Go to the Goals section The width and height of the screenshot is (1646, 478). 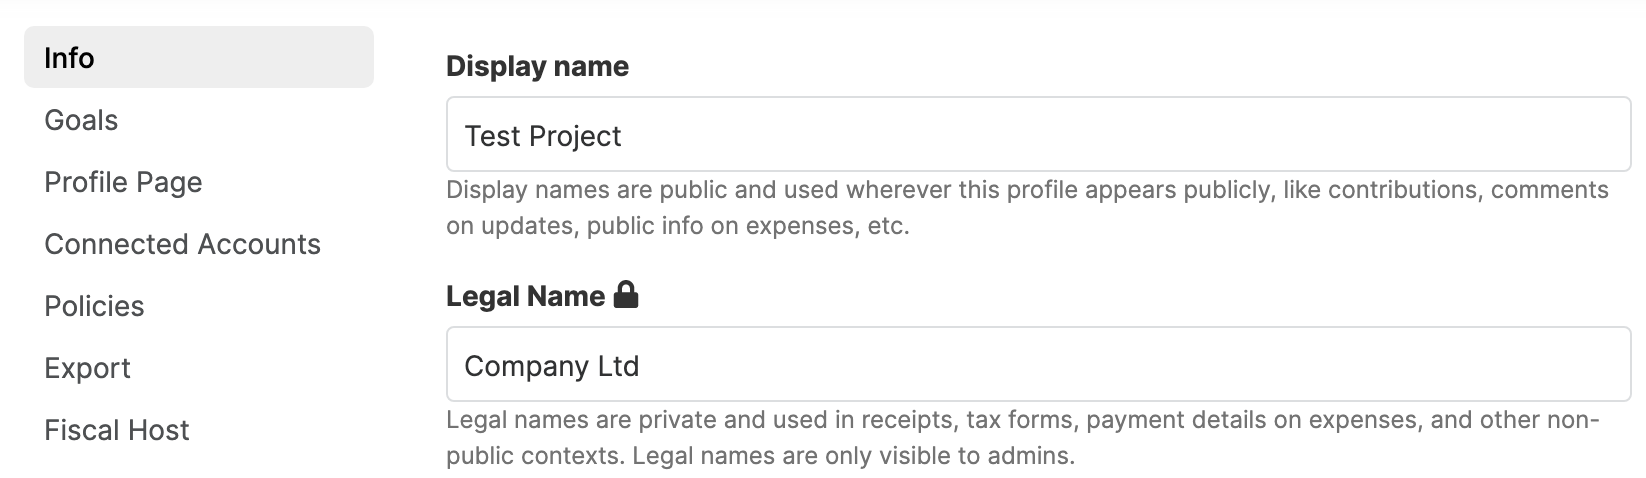pyautogui.click(x=81, y=120)
